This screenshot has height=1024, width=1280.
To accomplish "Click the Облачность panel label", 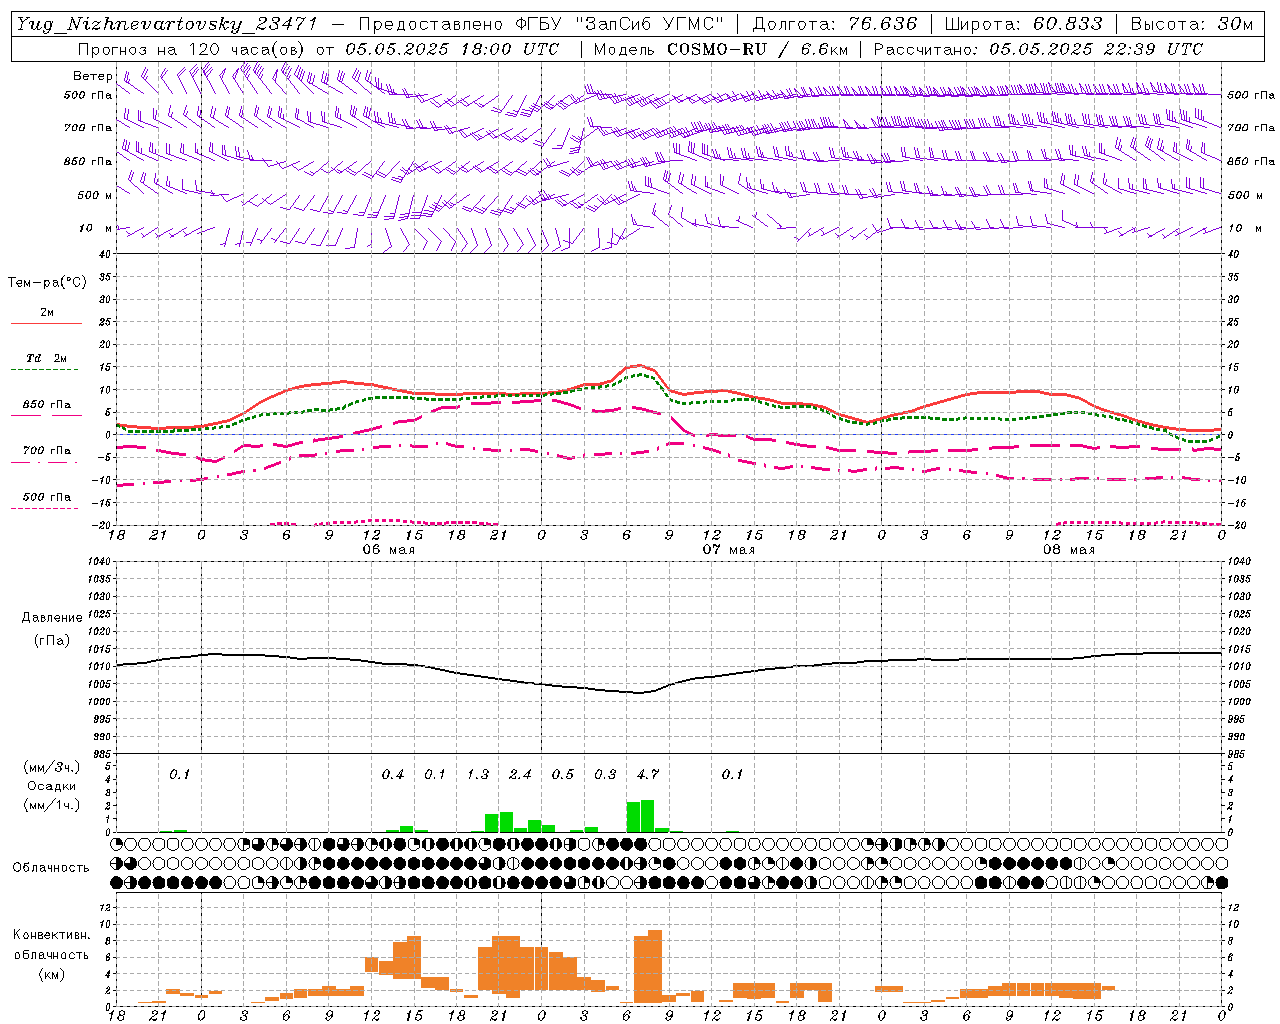I will [51, 868].
